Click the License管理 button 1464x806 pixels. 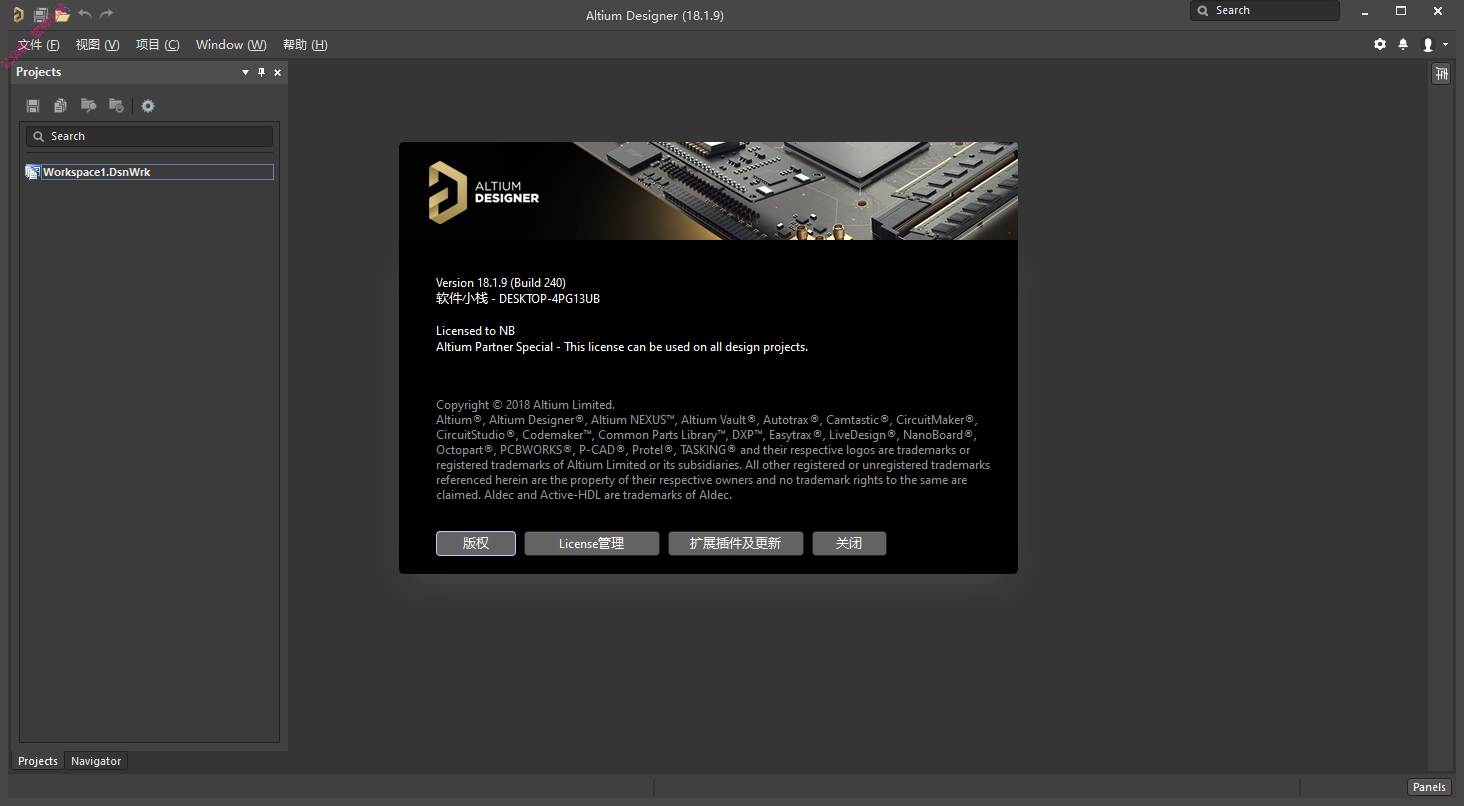592,543
